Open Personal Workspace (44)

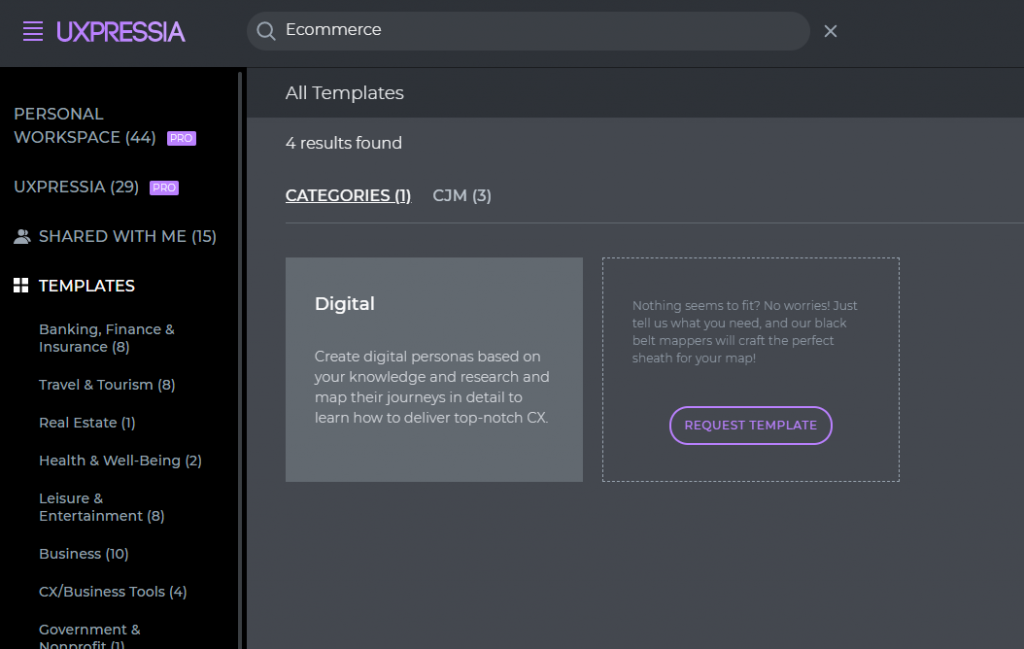[85, 125]
